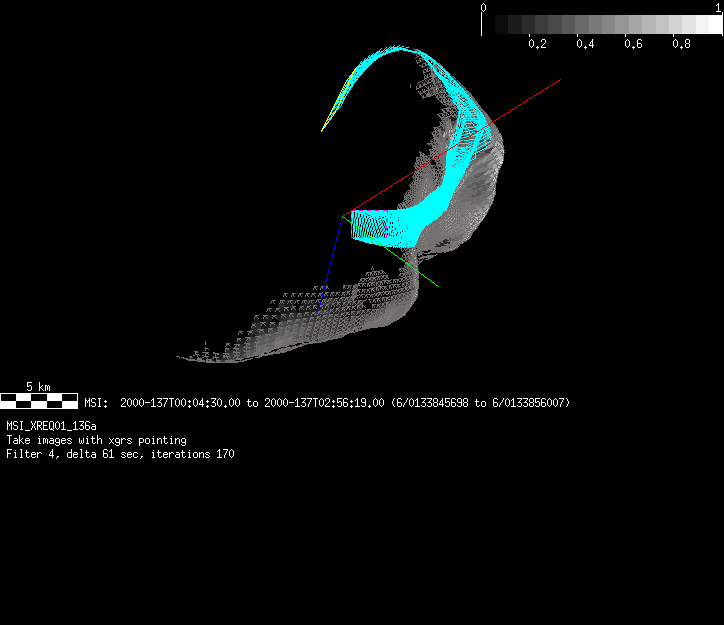Click the 0.2 label on the color scale
This screenshot has width=724, height=625.
[x=537, y=44]
